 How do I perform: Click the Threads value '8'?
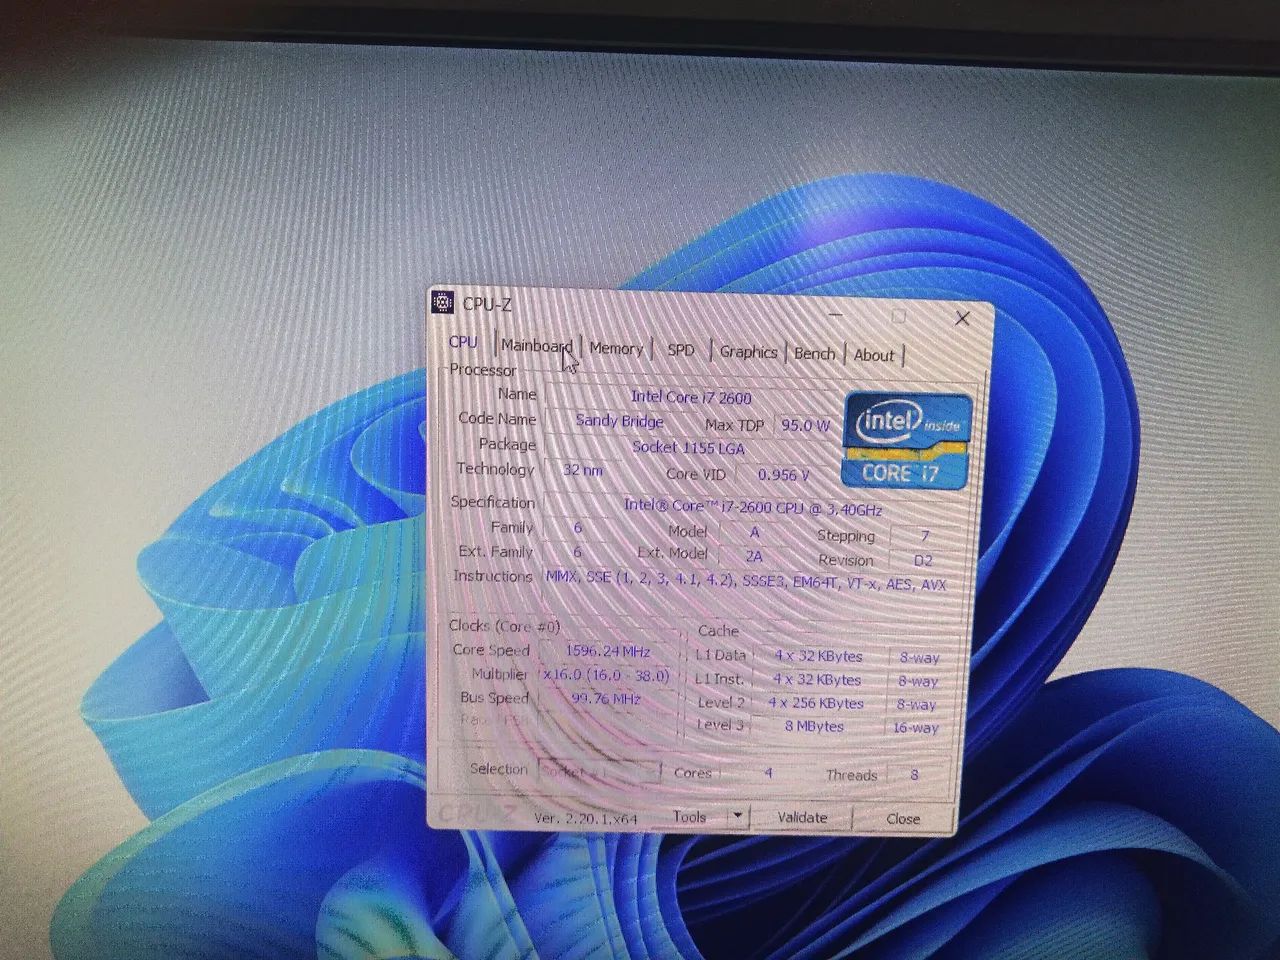914,775
